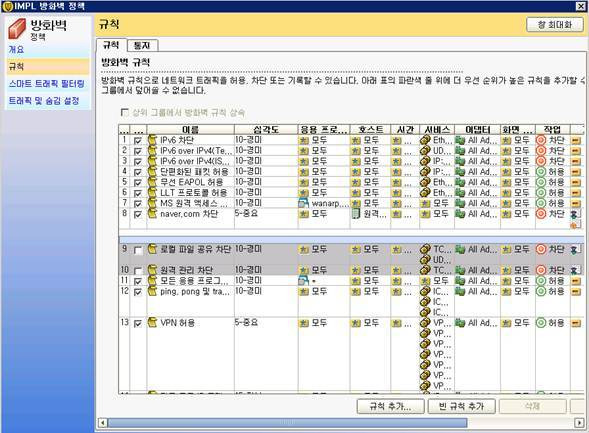Click the 창 최대화 button
This screenshot has width=589, height=433.
click(555, 25)
